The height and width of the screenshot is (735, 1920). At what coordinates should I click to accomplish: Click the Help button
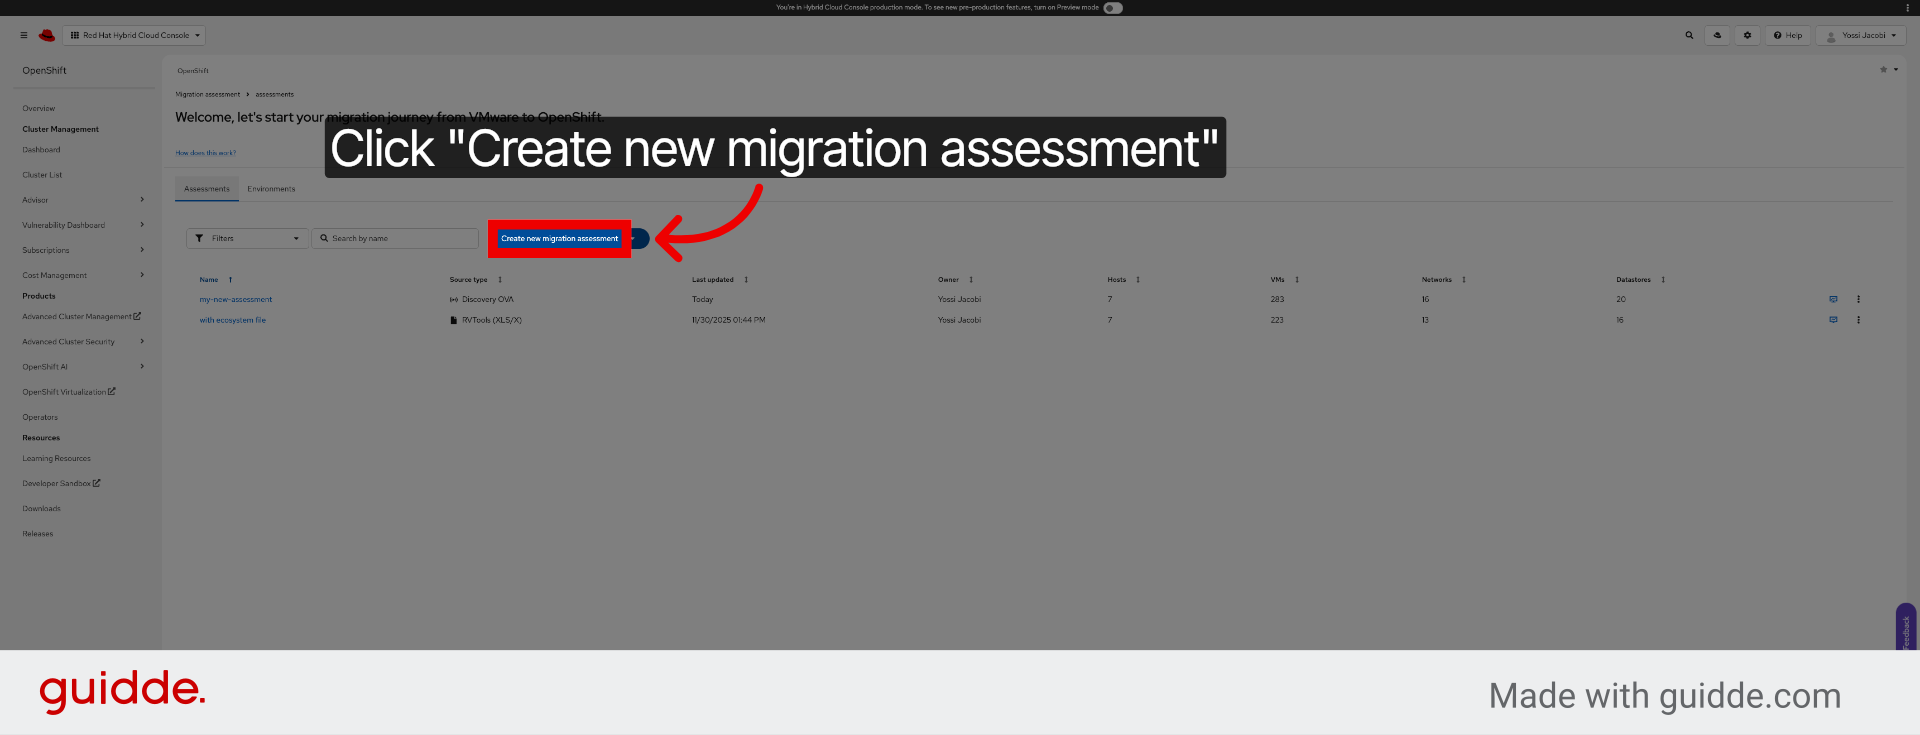tap(1788, 35)
